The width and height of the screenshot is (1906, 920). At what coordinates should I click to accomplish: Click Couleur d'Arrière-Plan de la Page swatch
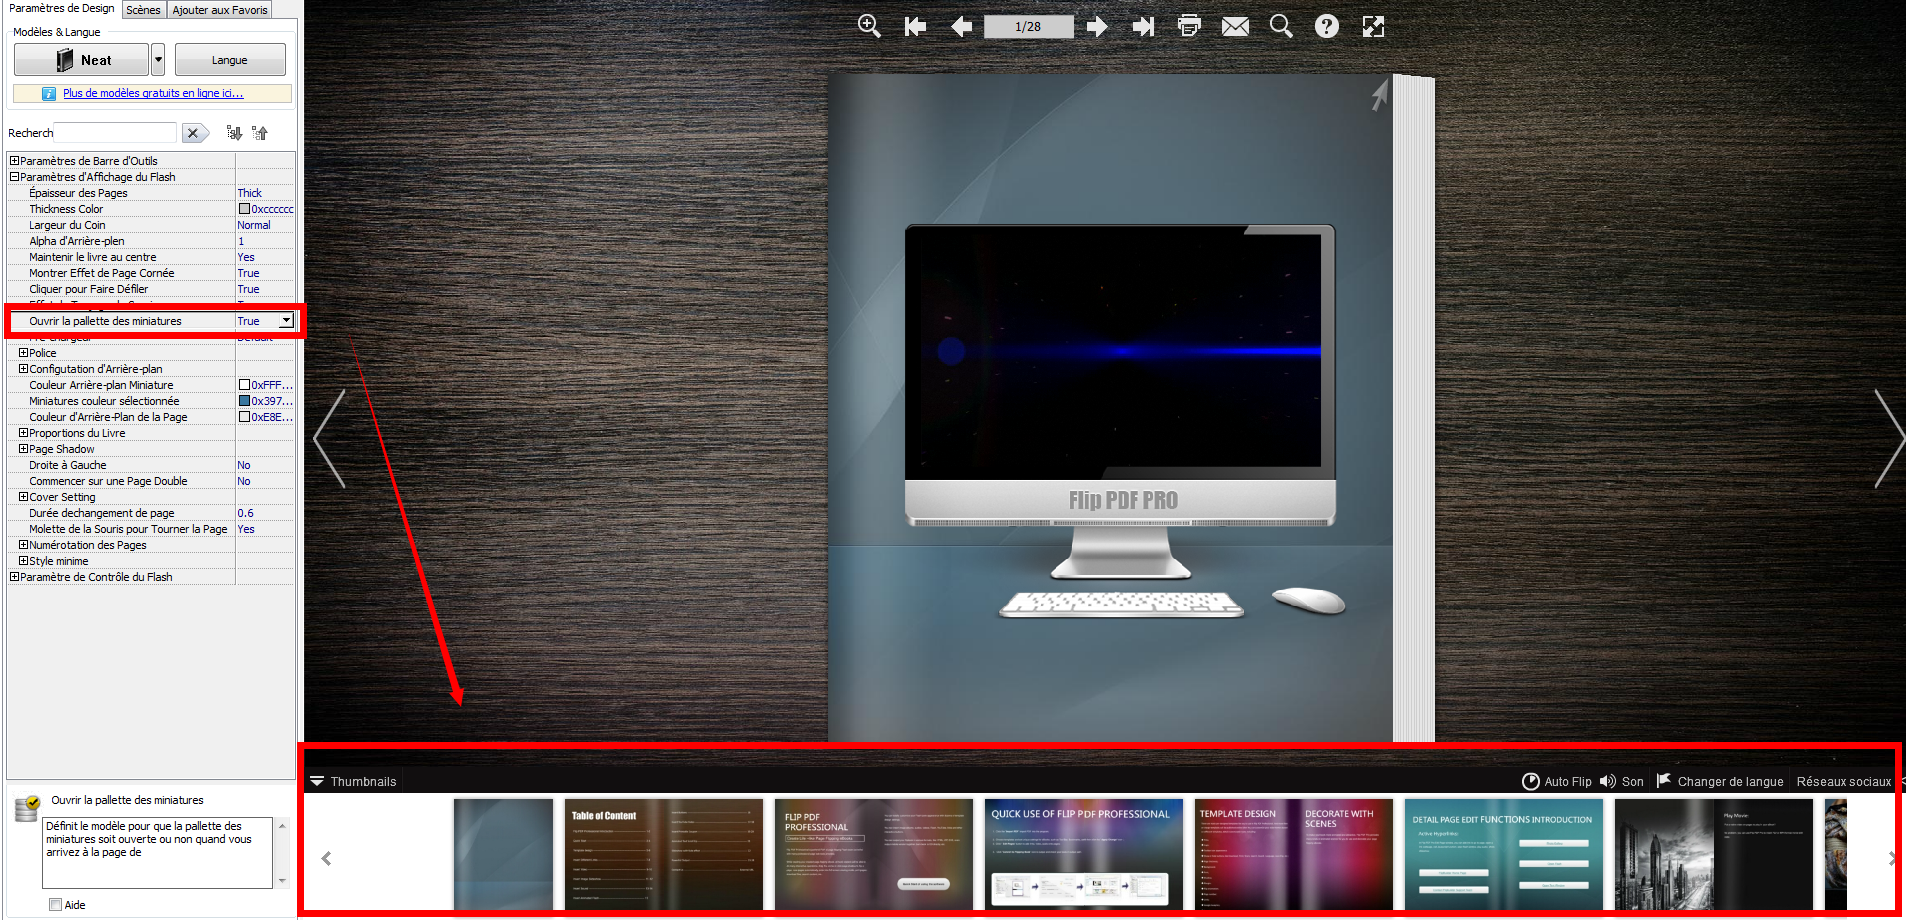[x=244, y=417]
